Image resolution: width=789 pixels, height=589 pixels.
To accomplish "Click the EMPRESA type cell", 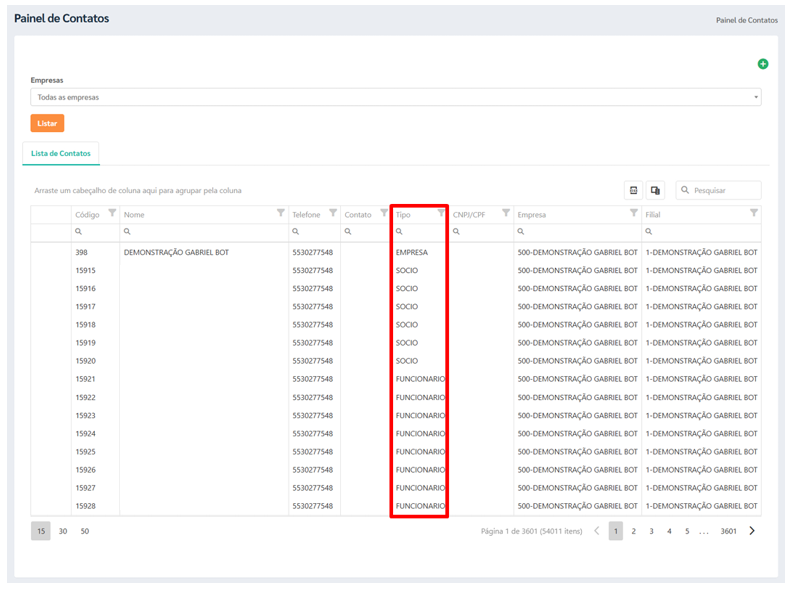I will [x=412, y=253].
